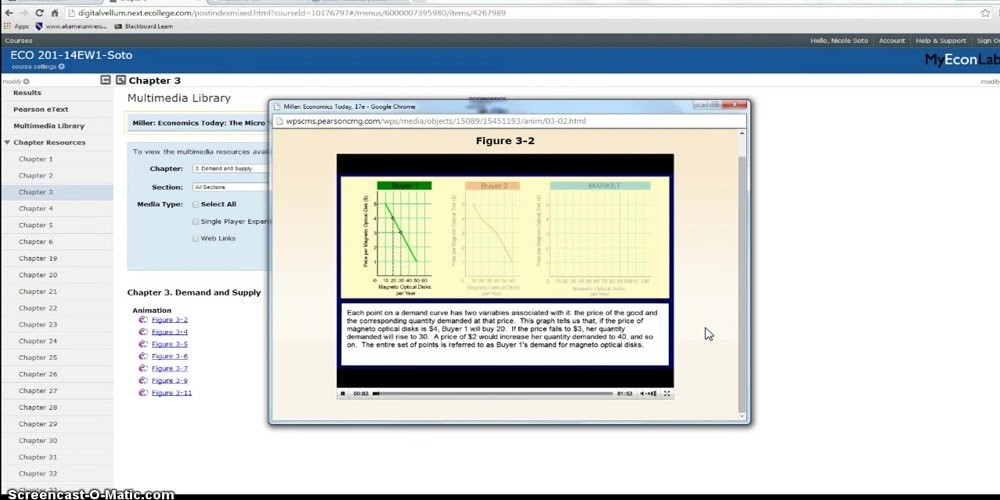Select Pearson eText in the sidebar
This screenshot has width=1000, height=500.
click(x=40, y=109)
